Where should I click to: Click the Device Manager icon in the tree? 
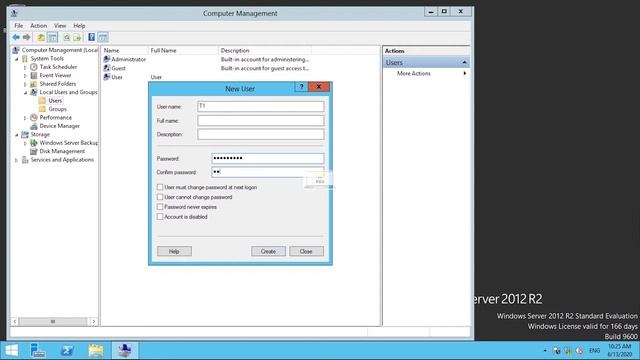tap(34, 126)
